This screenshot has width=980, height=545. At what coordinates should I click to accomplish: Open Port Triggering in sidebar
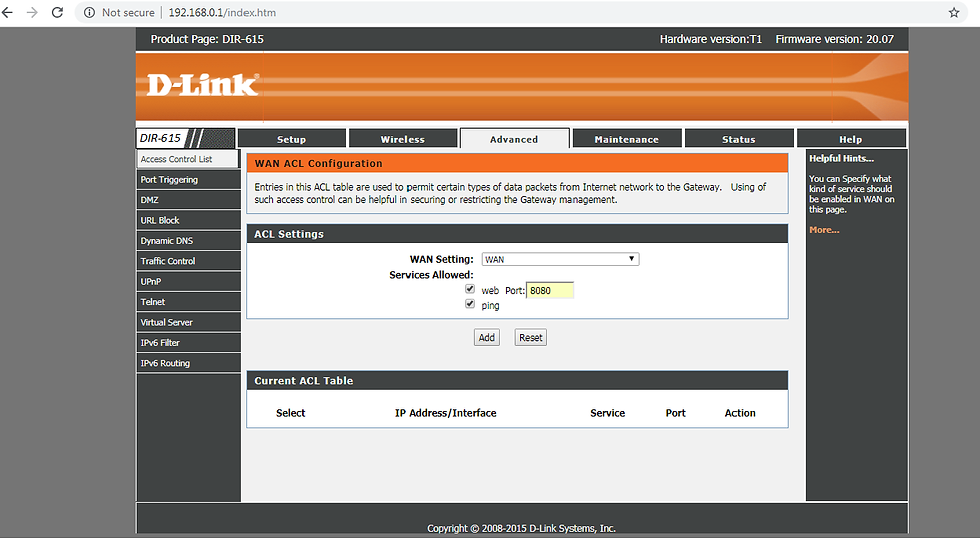(x=188, y=179)
